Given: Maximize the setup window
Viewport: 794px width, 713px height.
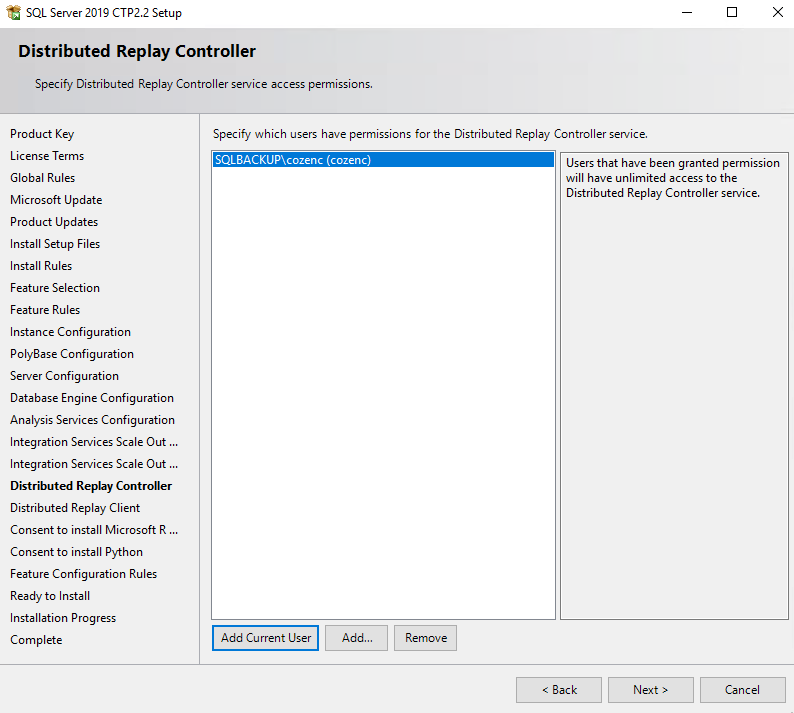Looking at the screenshot, I should point(732,12).
